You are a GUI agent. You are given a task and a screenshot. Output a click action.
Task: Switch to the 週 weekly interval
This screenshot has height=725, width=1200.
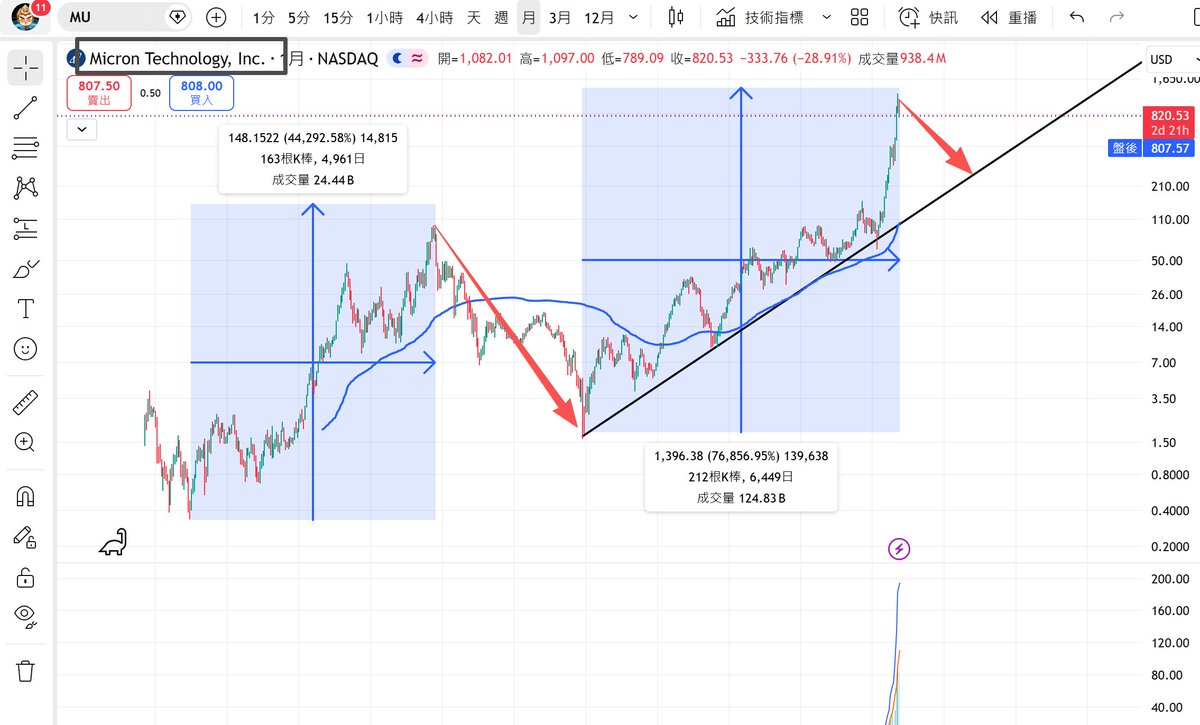[x=501, y=17]
